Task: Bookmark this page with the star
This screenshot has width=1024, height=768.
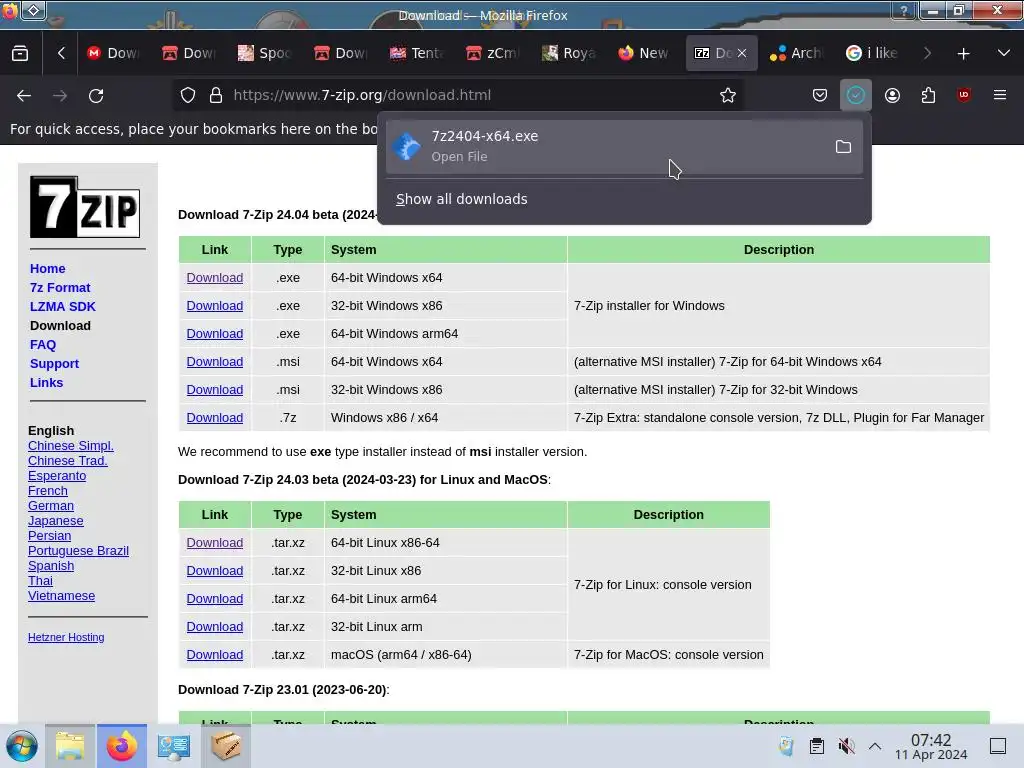Action: pyautogui.click(x=728, y=95)
